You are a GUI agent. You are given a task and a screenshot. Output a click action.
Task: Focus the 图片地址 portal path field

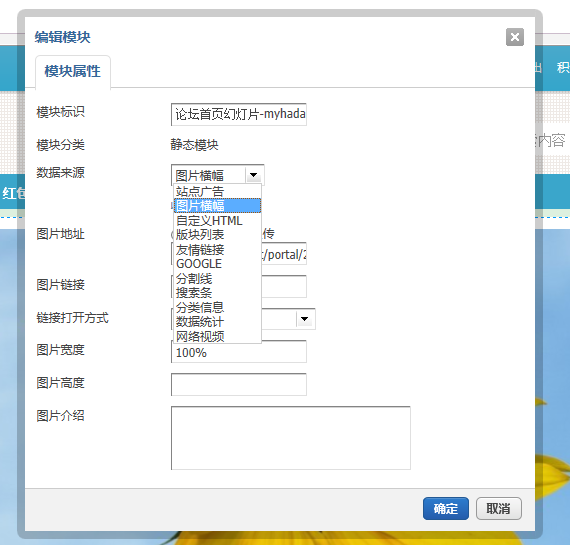click(x=284, y=254)
